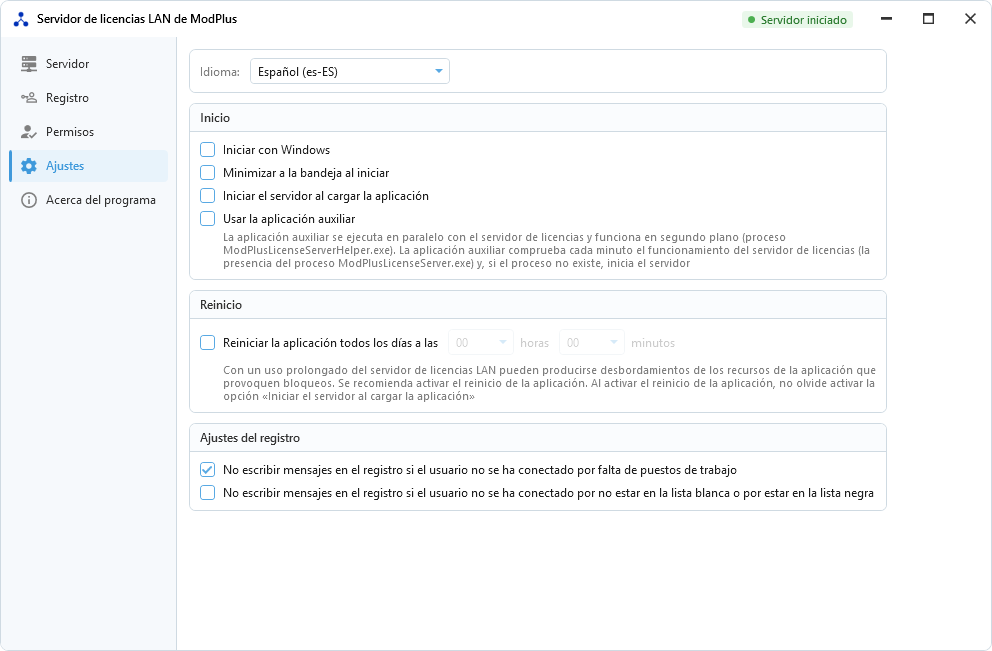
Task: Open the minutos dropdown
Action: pos(592,343)
